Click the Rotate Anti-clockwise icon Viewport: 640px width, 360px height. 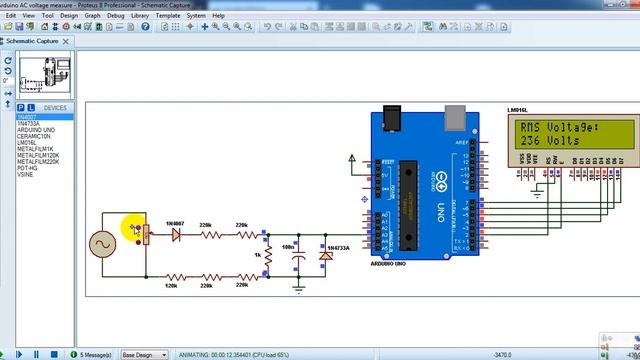(8, 71)
